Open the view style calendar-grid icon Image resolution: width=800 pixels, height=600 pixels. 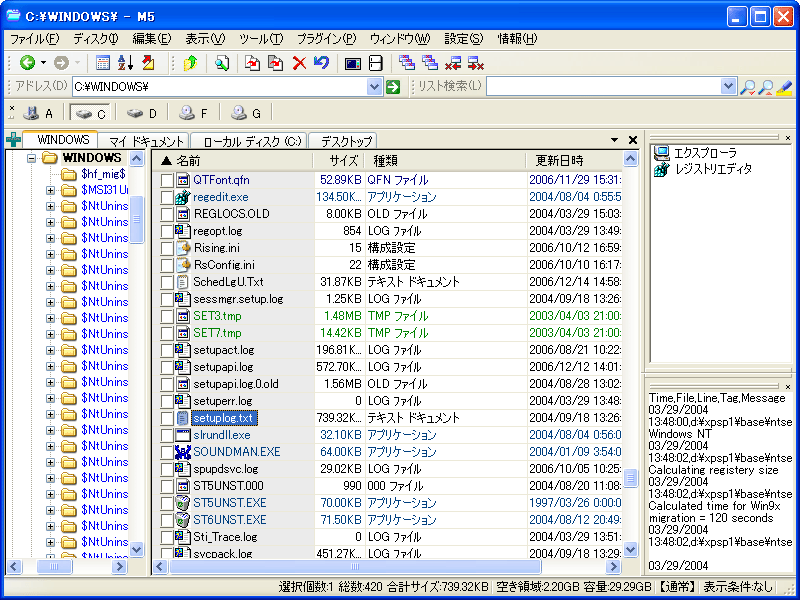click(x=103, y=63)
